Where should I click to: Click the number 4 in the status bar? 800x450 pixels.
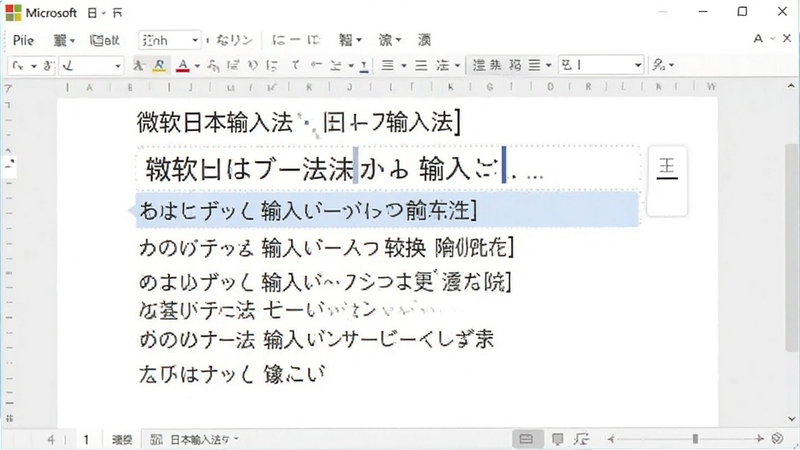(x=51, y=439)
